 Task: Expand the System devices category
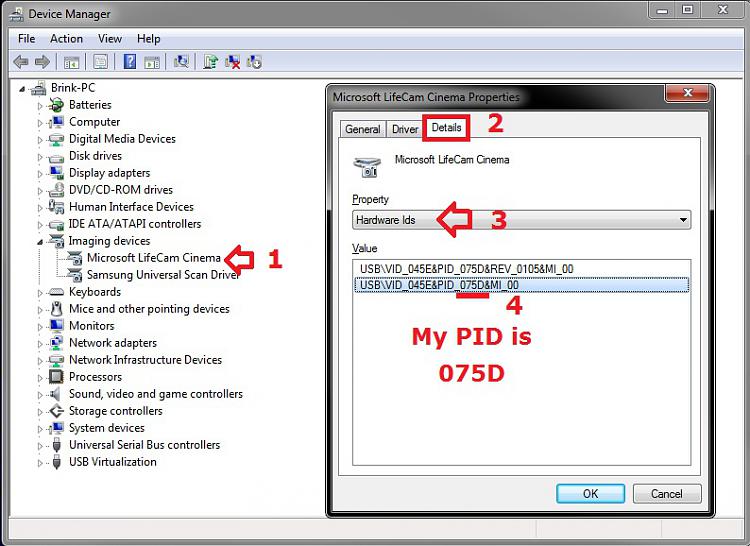coord(40,429)
